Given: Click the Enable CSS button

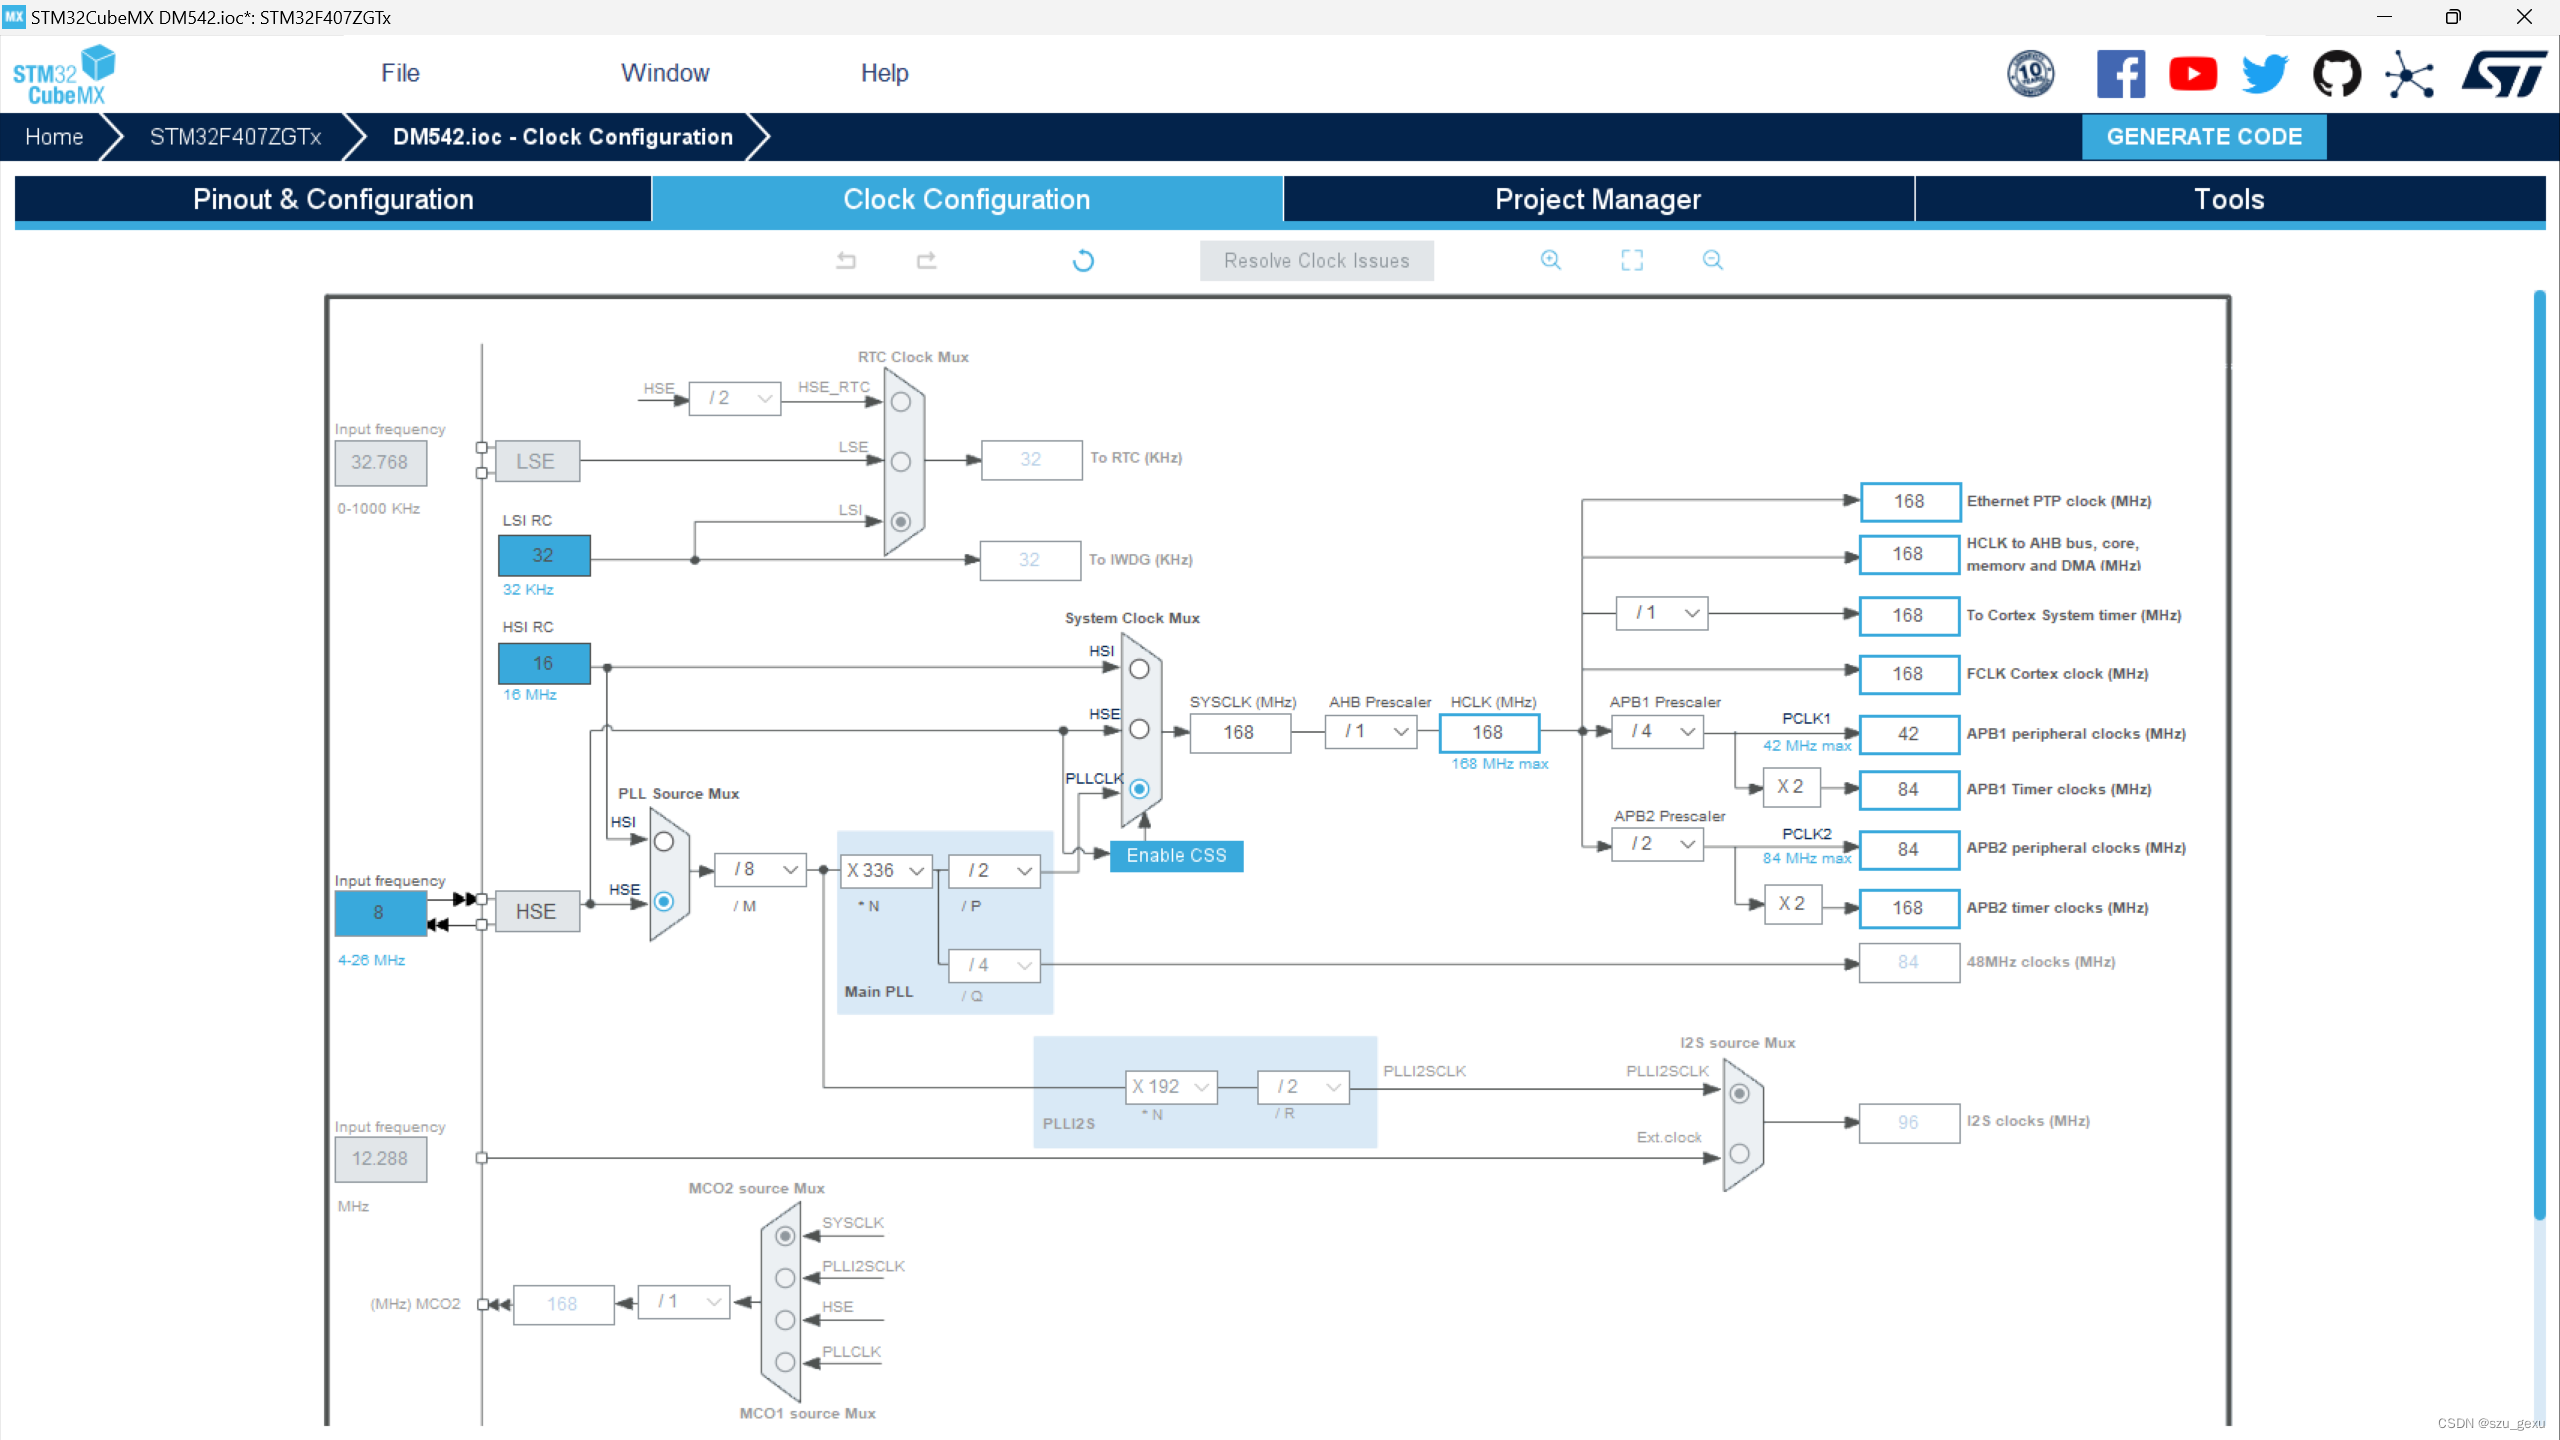Looking at the screenshot, I should 1176,856.
